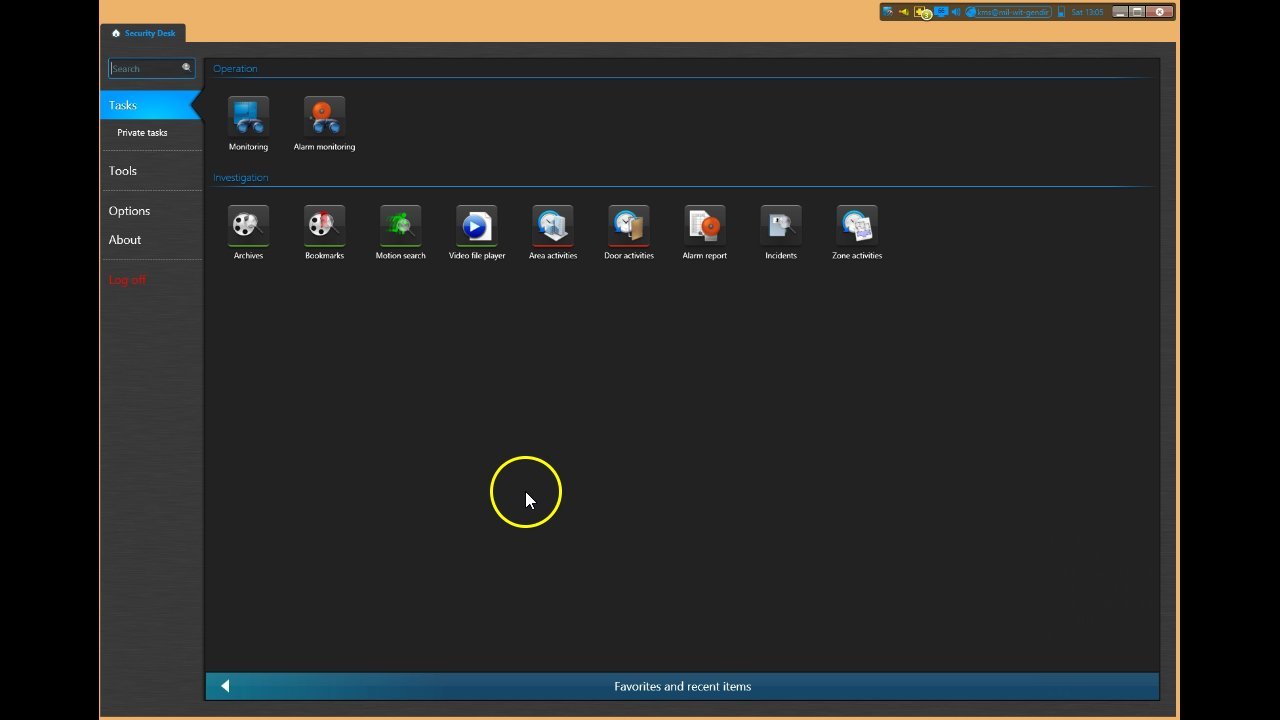Open the Incidents report task
The image size is (1280, 720).
[x=781, y=226]
